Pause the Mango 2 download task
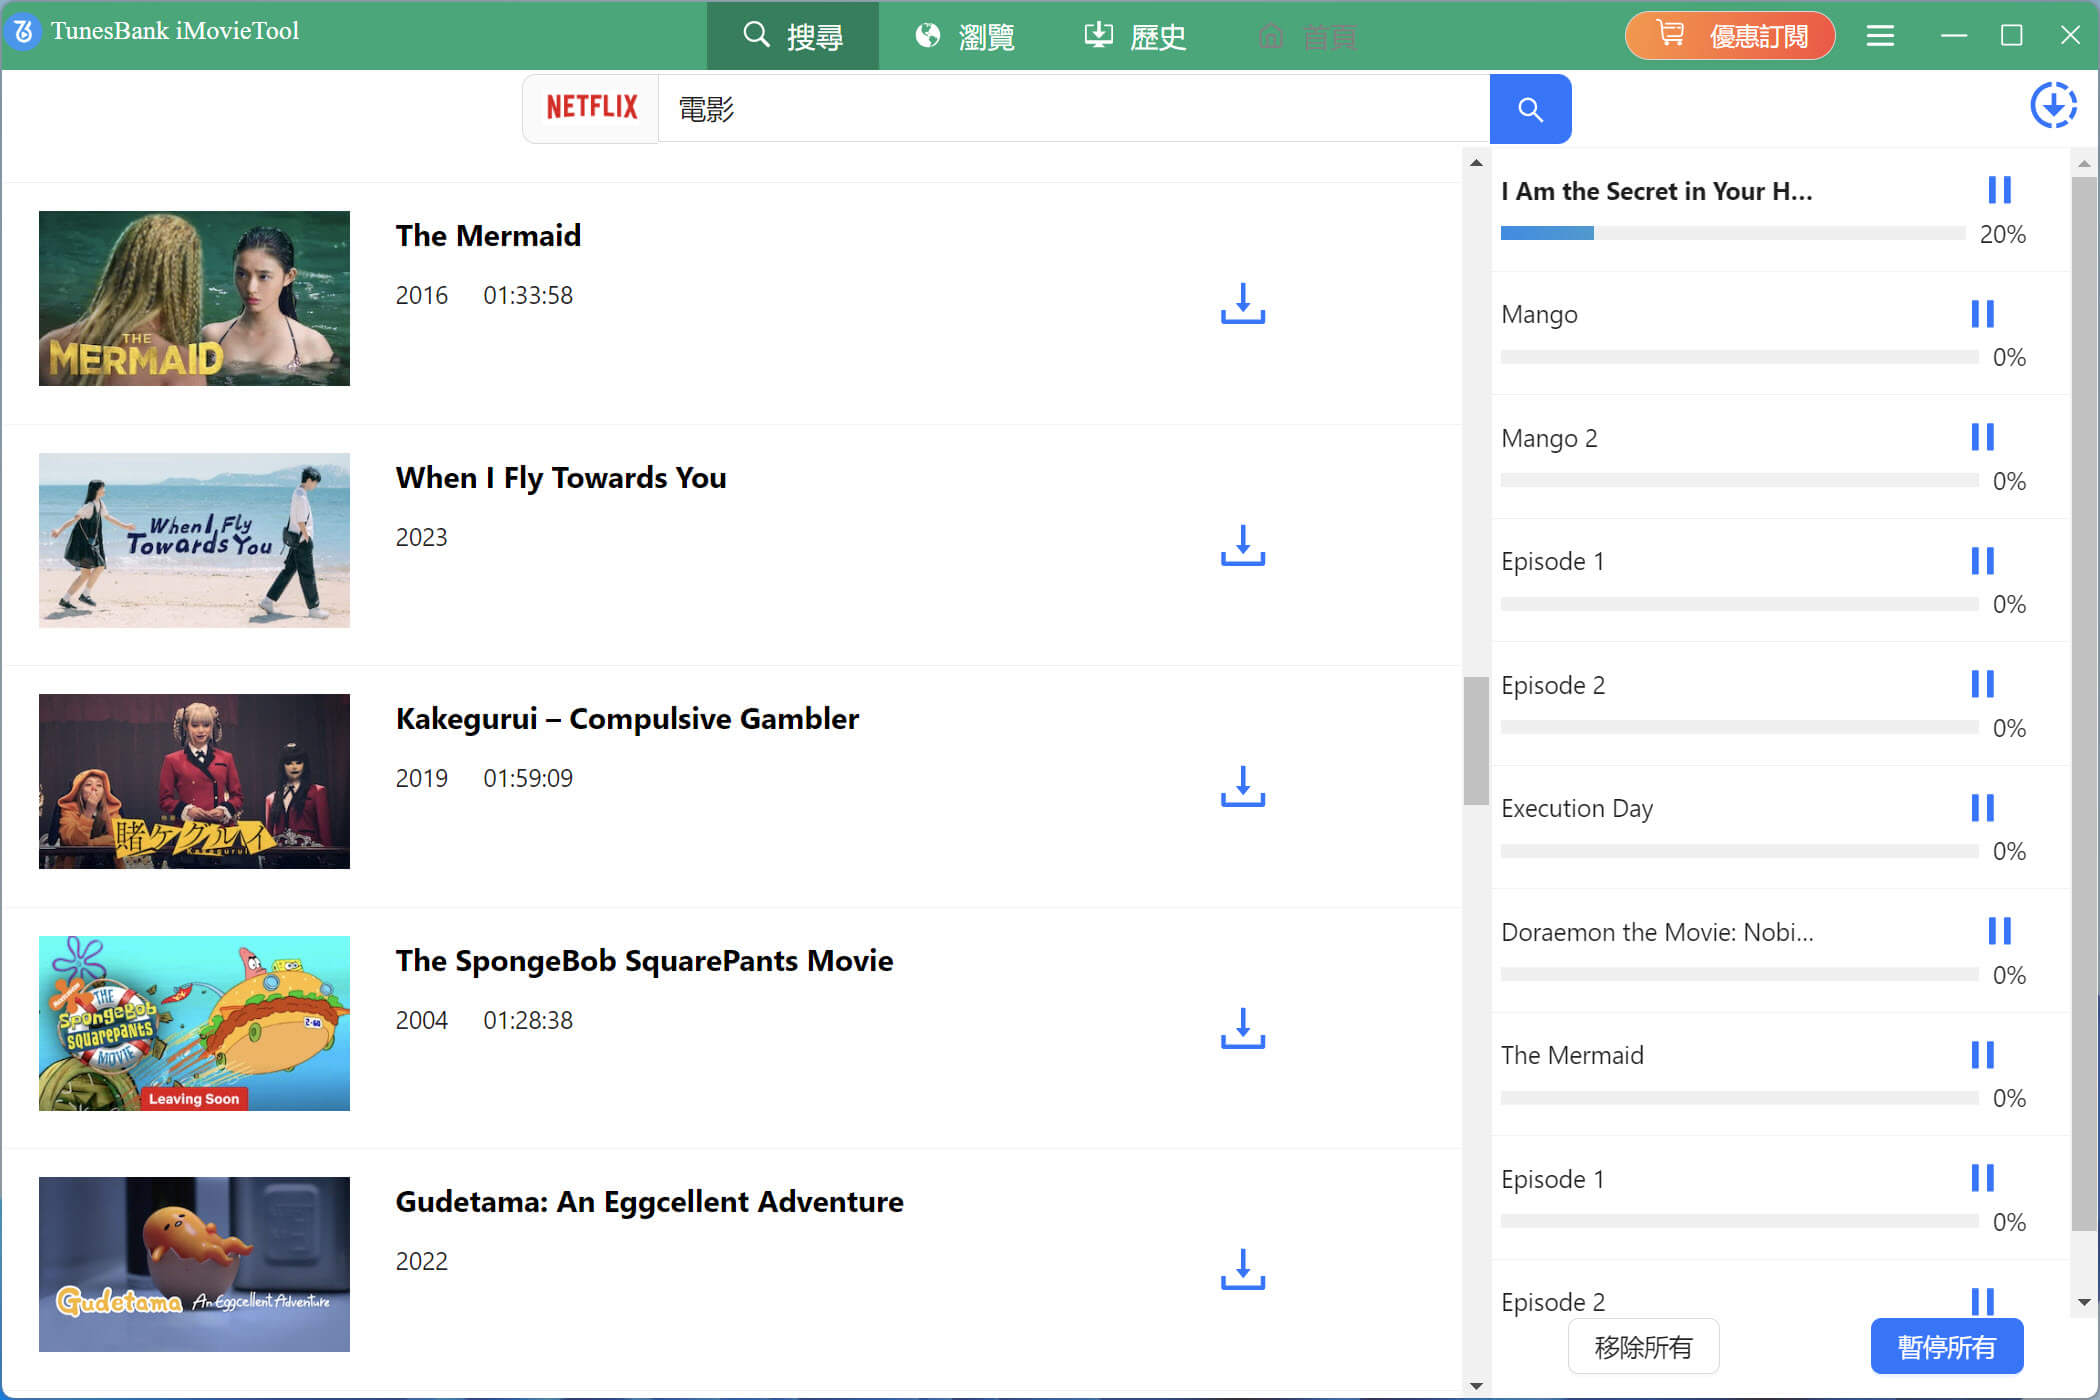 point(1982,437)
